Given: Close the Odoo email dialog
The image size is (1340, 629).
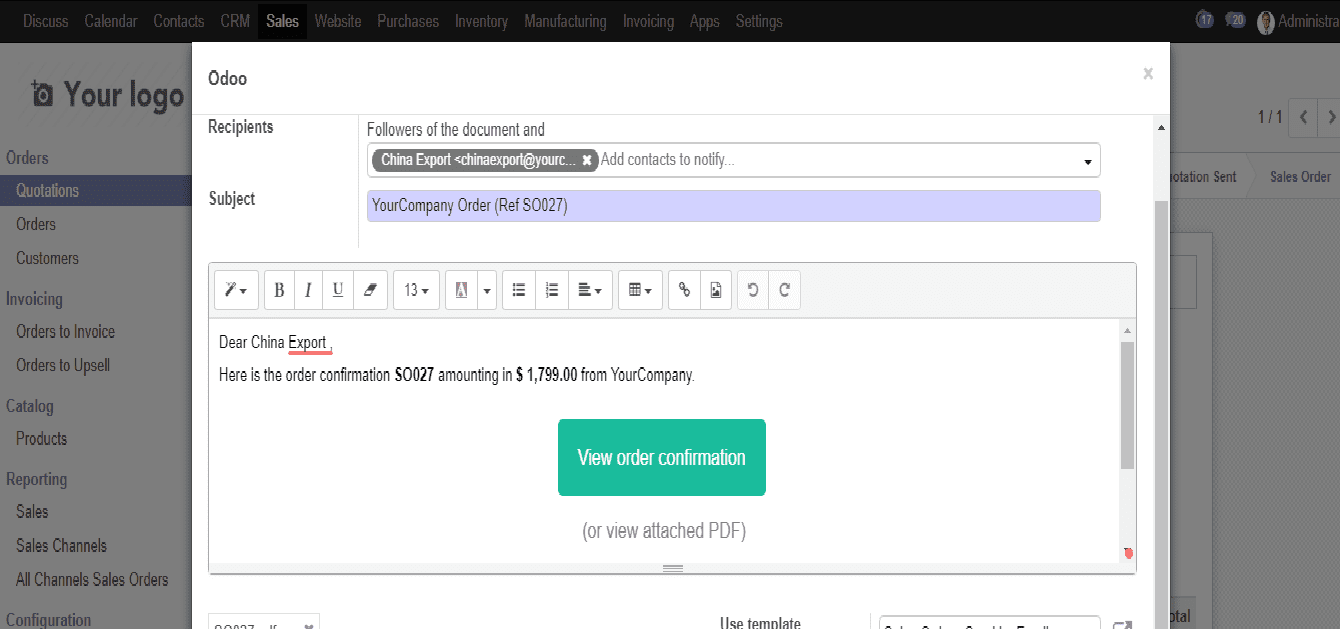Looking at the screenshot, I should pos(1148,73).
